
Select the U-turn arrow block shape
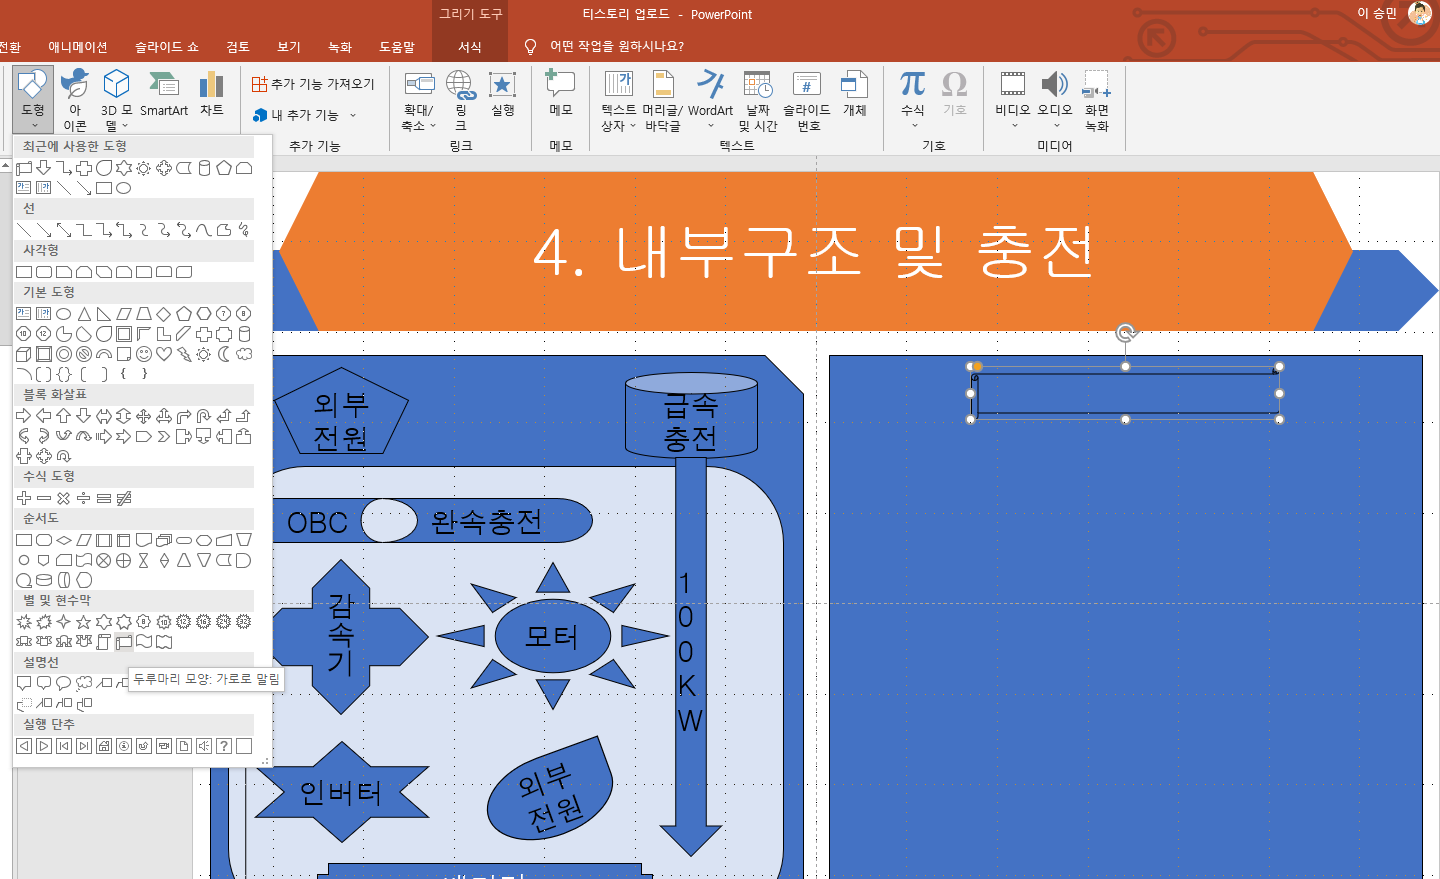[x=204, y=416]
